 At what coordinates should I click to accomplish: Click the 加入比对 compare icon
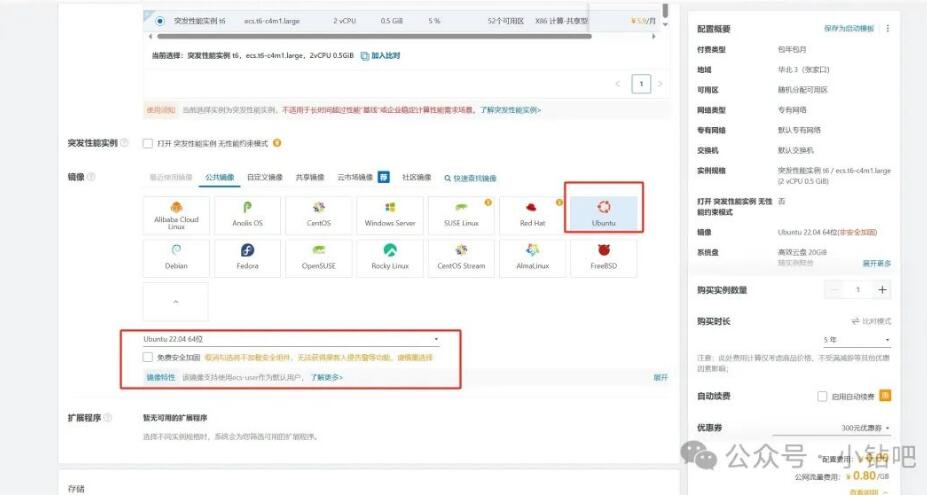point(365,56)
